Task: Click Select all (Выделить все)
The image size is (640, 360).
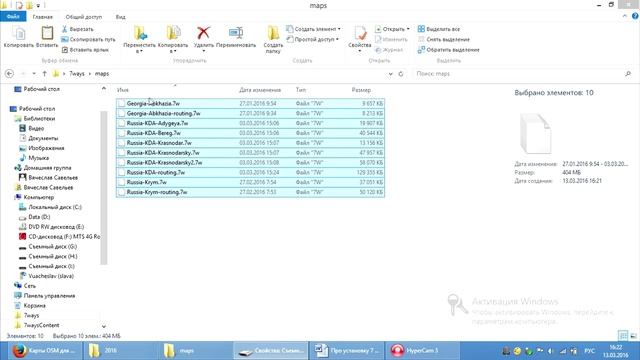Action: [439, 29]
